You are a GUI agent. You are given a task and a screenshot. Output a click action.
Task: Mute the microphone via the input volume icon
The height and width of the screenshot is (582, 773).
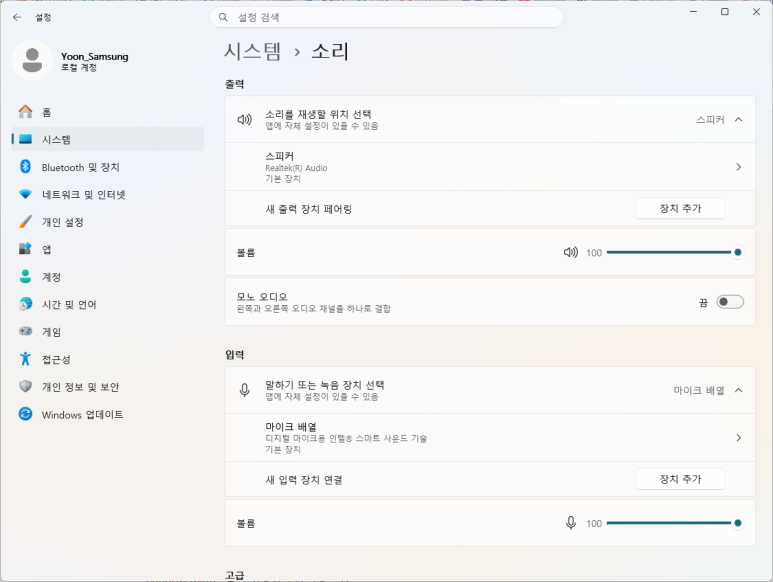[x=571, y=523]
